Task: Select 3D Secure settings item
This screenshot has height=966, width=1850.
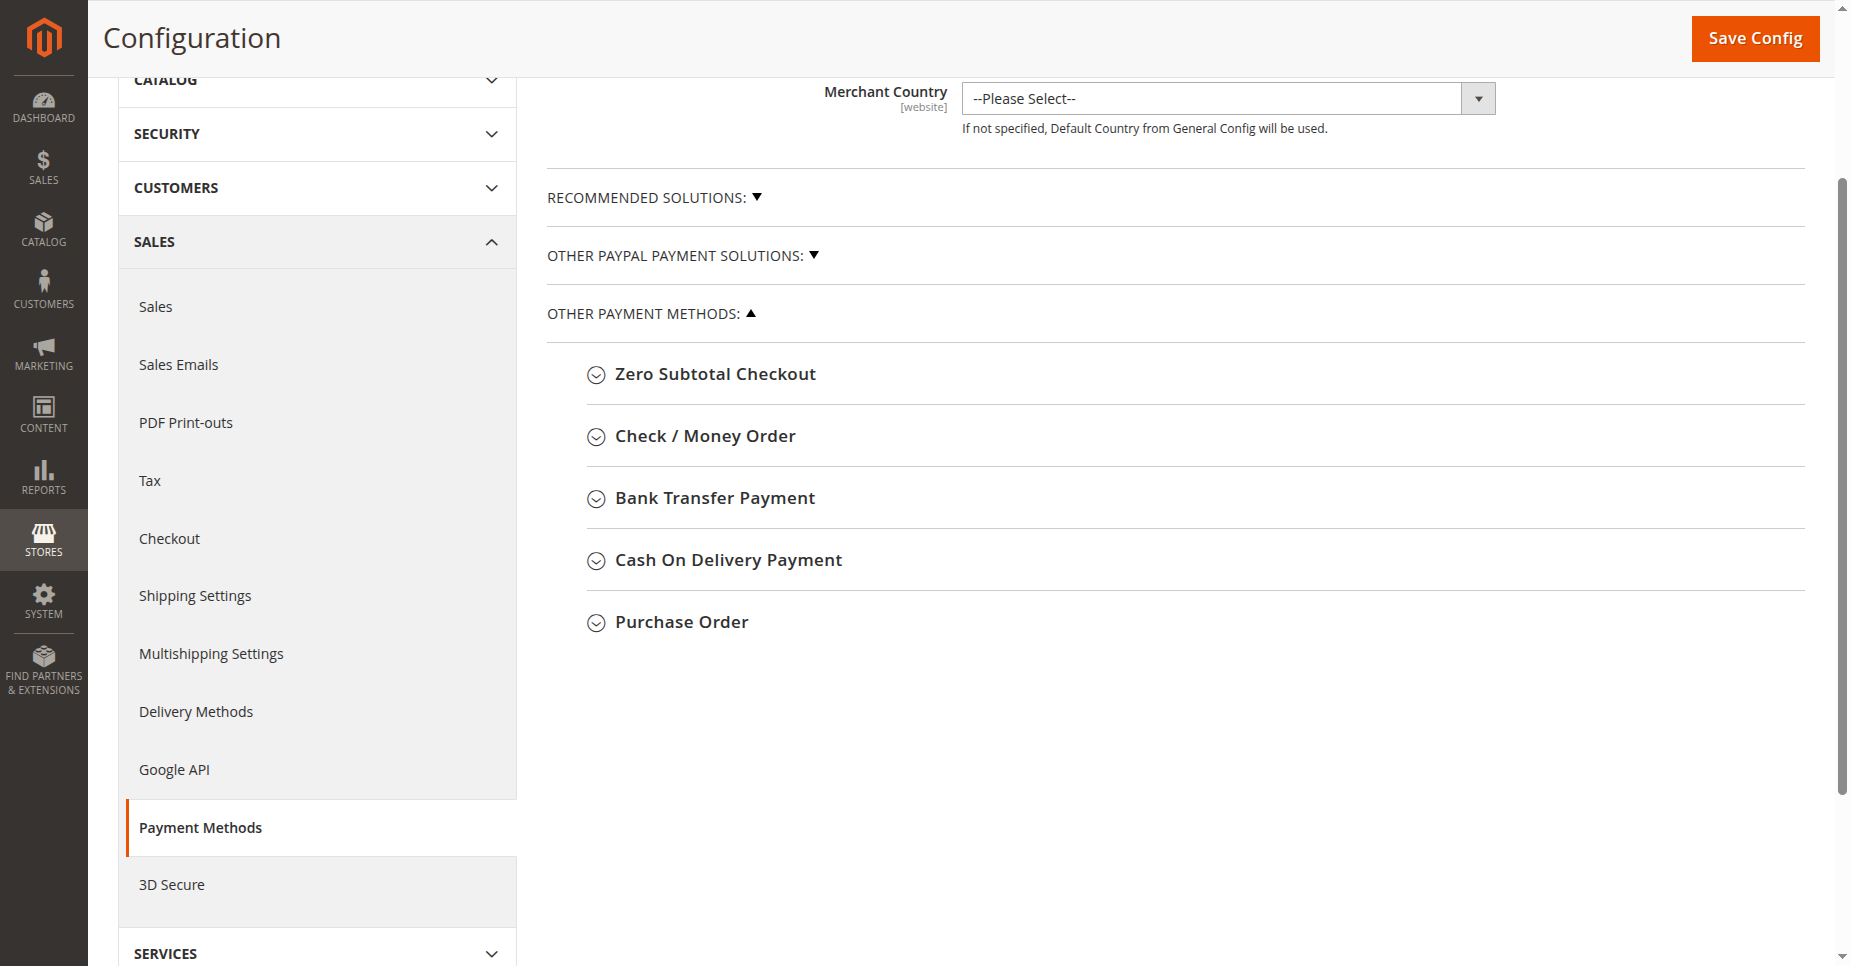Action: click(171, 885)
